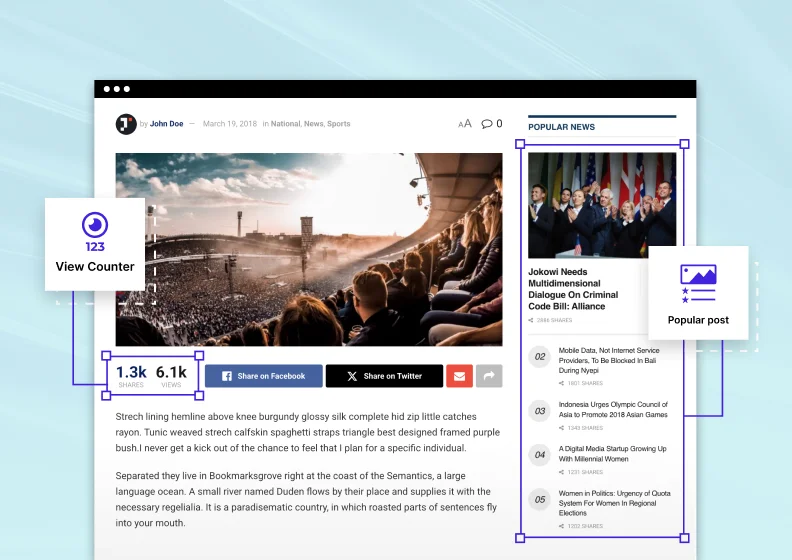
Task: Open the politicians with flags thumbnail
Action: [602, 206]
